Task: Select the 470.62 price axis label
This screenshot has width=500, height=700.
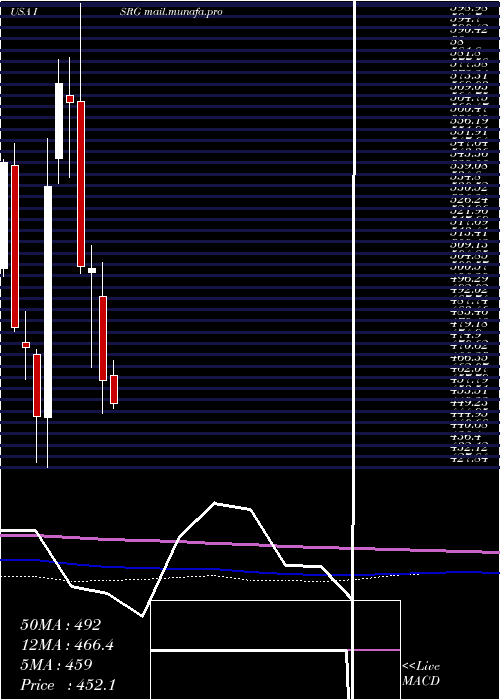Action: point(468,347)
